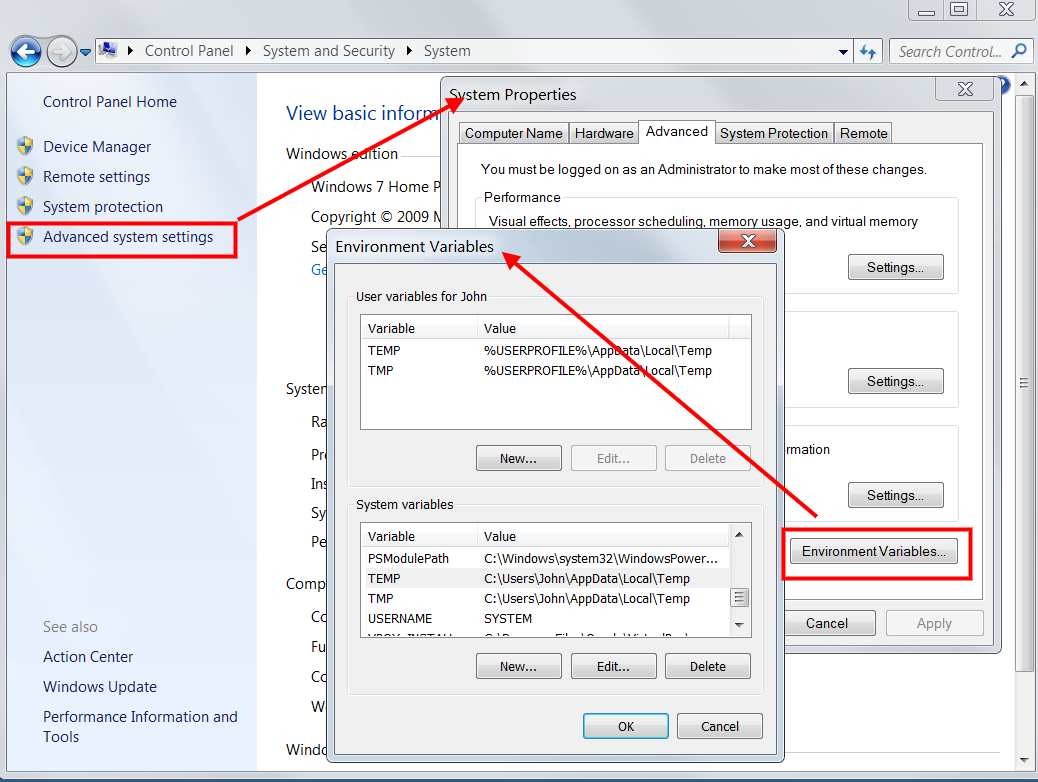Click the shield icon beside Advanced system settings

pyautogui.click(x=25, y=236)
